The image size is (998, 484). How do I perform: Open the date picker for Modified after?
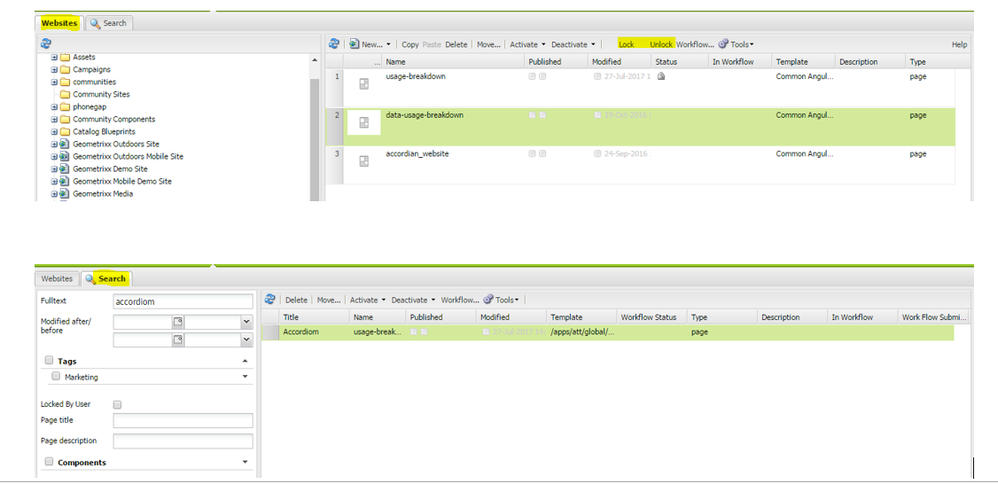(x=178, y=322)
